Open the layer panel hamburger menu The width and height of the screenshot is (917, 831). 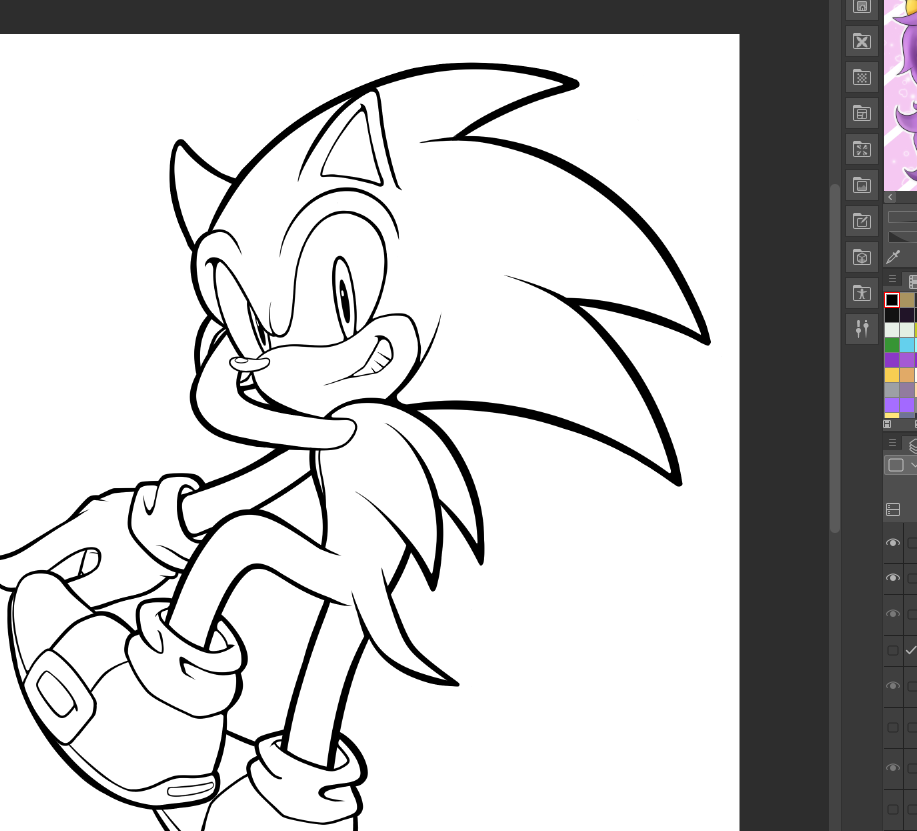(892, 442)
